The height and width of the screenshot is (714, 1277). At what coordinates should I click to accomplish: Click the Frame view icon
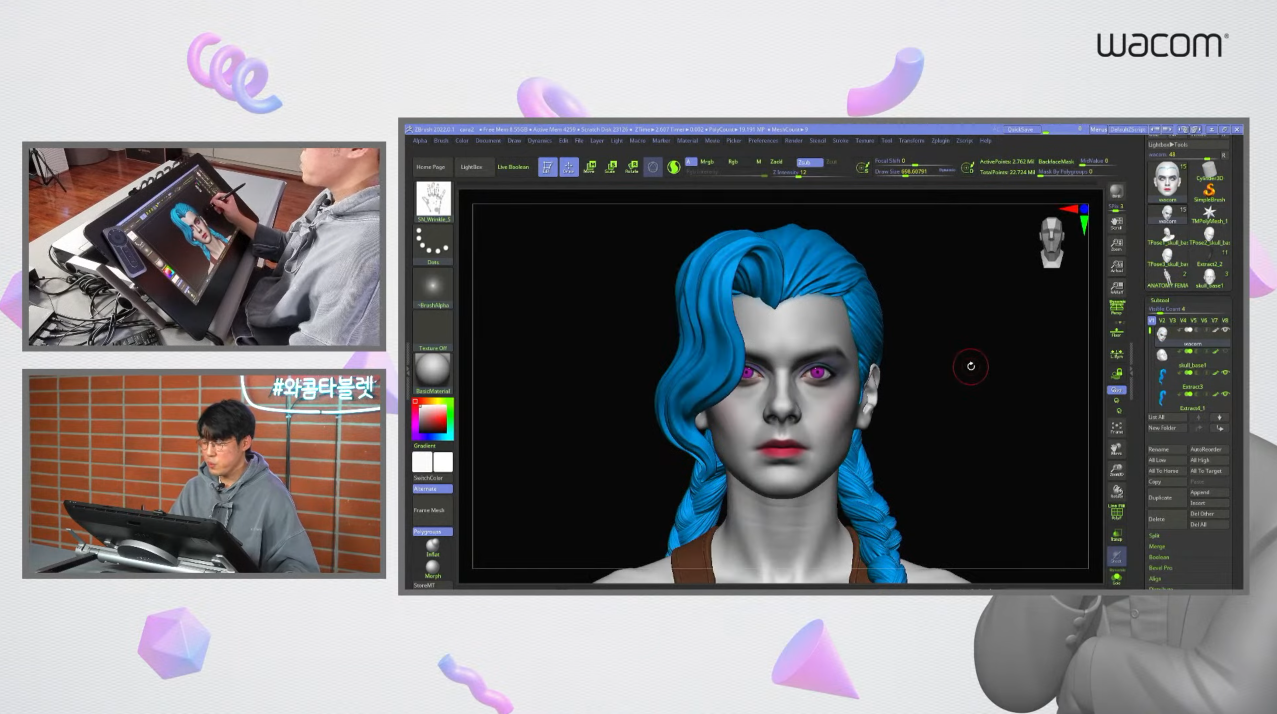[1117, 428]
